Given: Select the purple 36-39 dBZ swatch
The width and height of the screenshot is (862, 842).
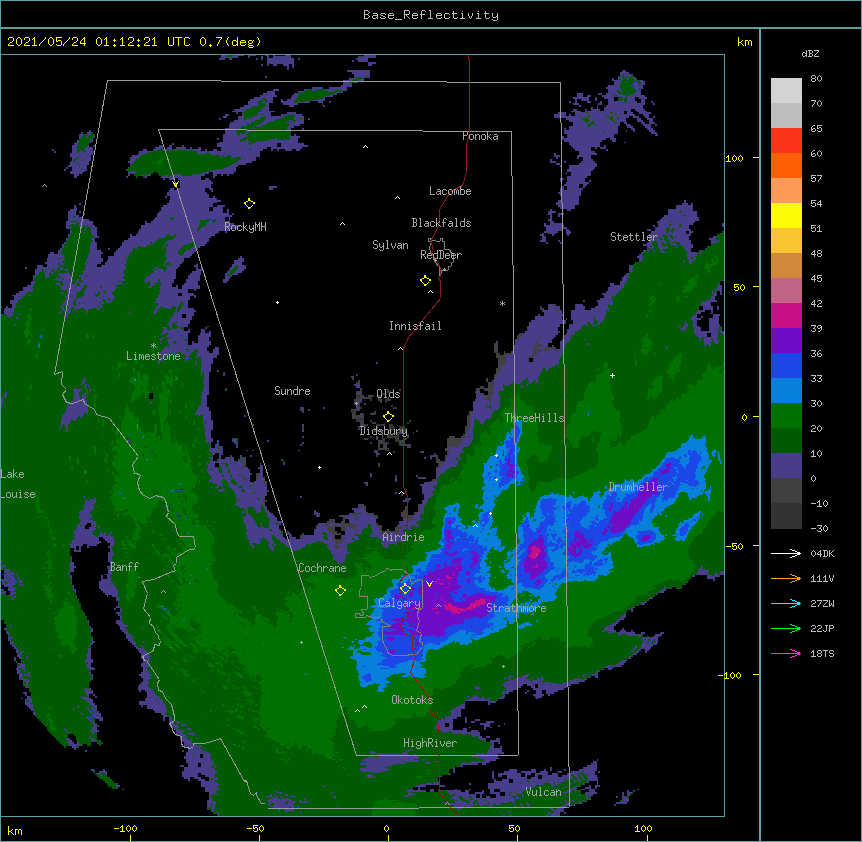Looking at the screenshot, I should pos(786,341).
